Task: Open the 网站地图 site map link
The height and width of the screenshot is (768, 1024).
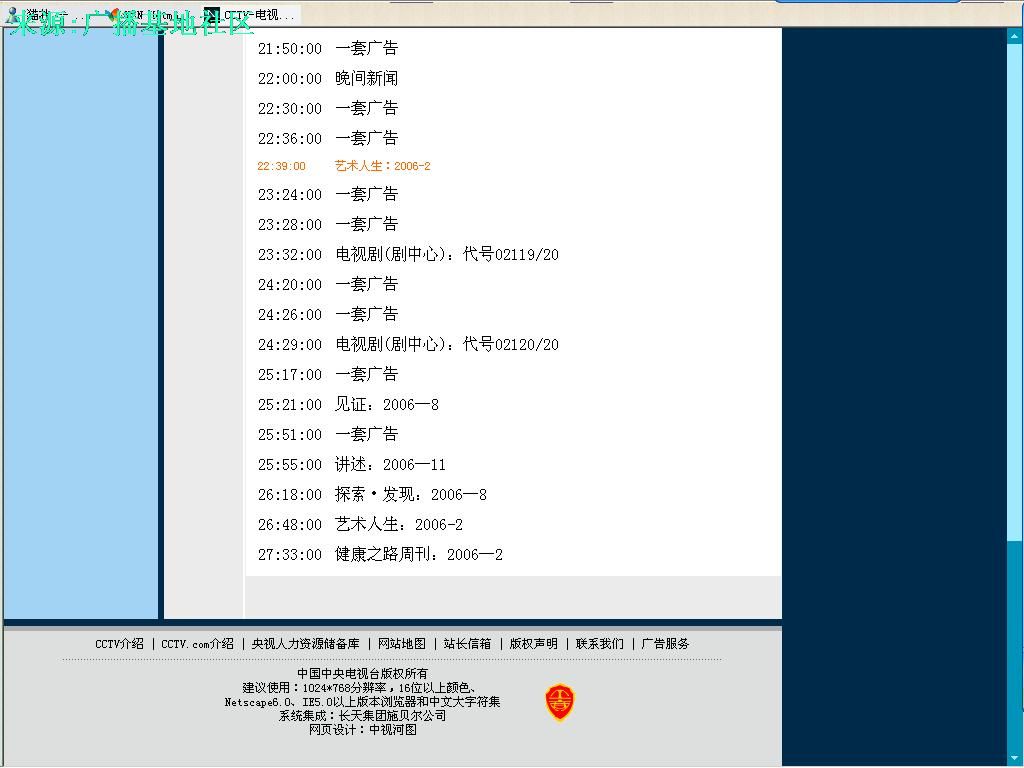Action: tap(401, 644)
